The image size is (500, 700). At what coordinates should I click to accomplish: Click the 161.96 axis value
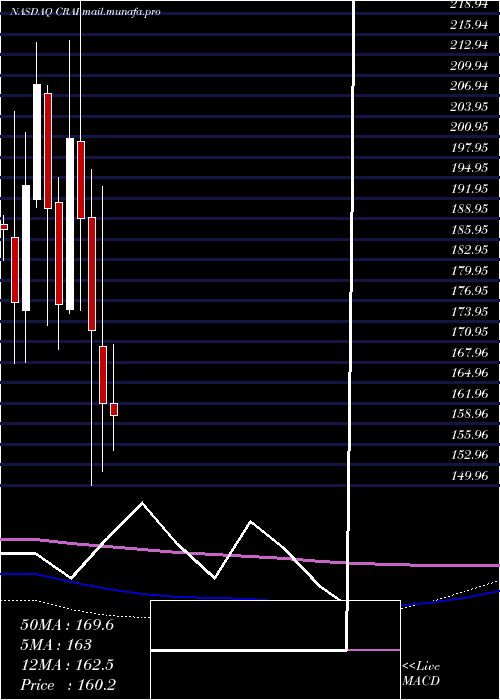click(x=469, y=393)
